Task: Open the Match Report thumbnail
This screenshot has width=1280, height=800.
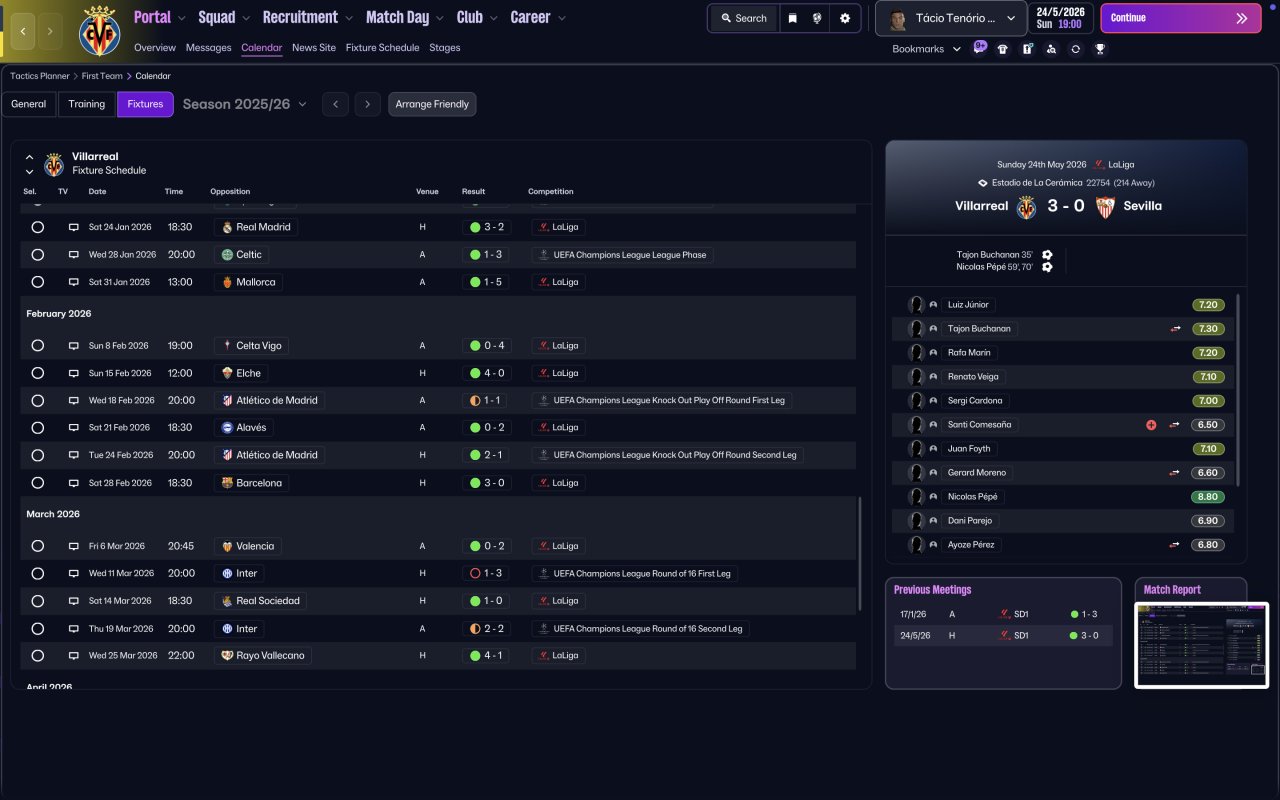Action: (x=1202, y=645)
